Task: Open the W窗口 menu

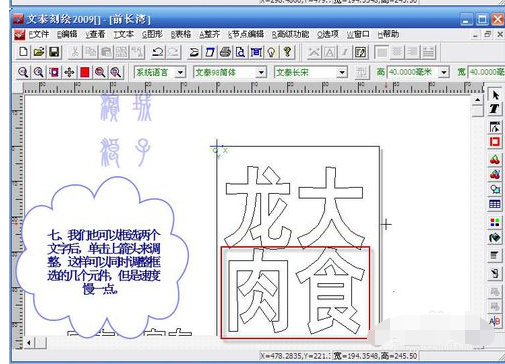Action: click(358, 34)
